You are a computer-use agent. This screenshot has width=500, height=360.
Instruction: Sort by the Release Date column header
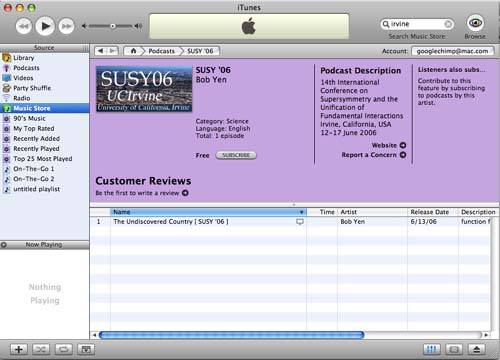click(x=433, y=212)
